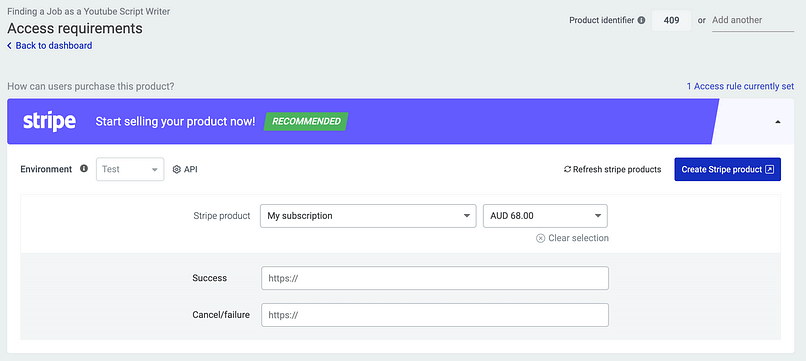Click the Stripe logo in the banner
This screenshot has height=361, width=806.
[x=49, y=122]
